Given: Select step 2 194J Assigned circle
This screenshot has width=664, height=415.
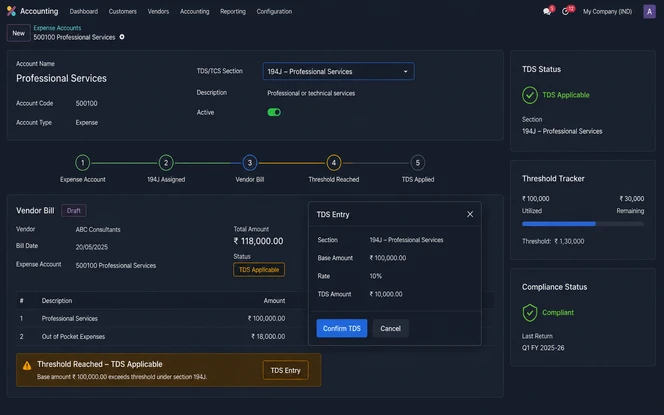Looking at the screenshot, I should 166,163.
